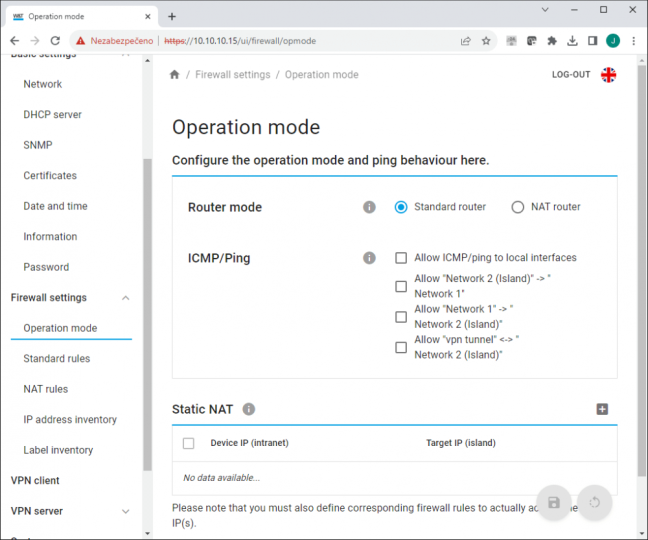Select the NAT router radio option
The width and height of the screenshot is (648, 540).
(x=517, y=207)
